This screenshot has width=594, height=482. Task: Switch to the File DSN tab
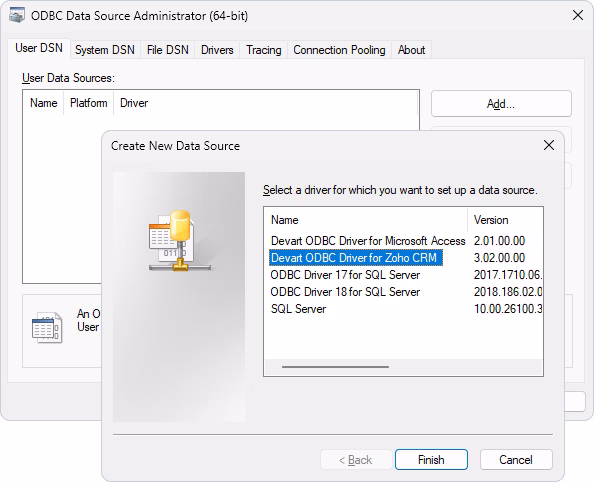[x=167, y=50]
